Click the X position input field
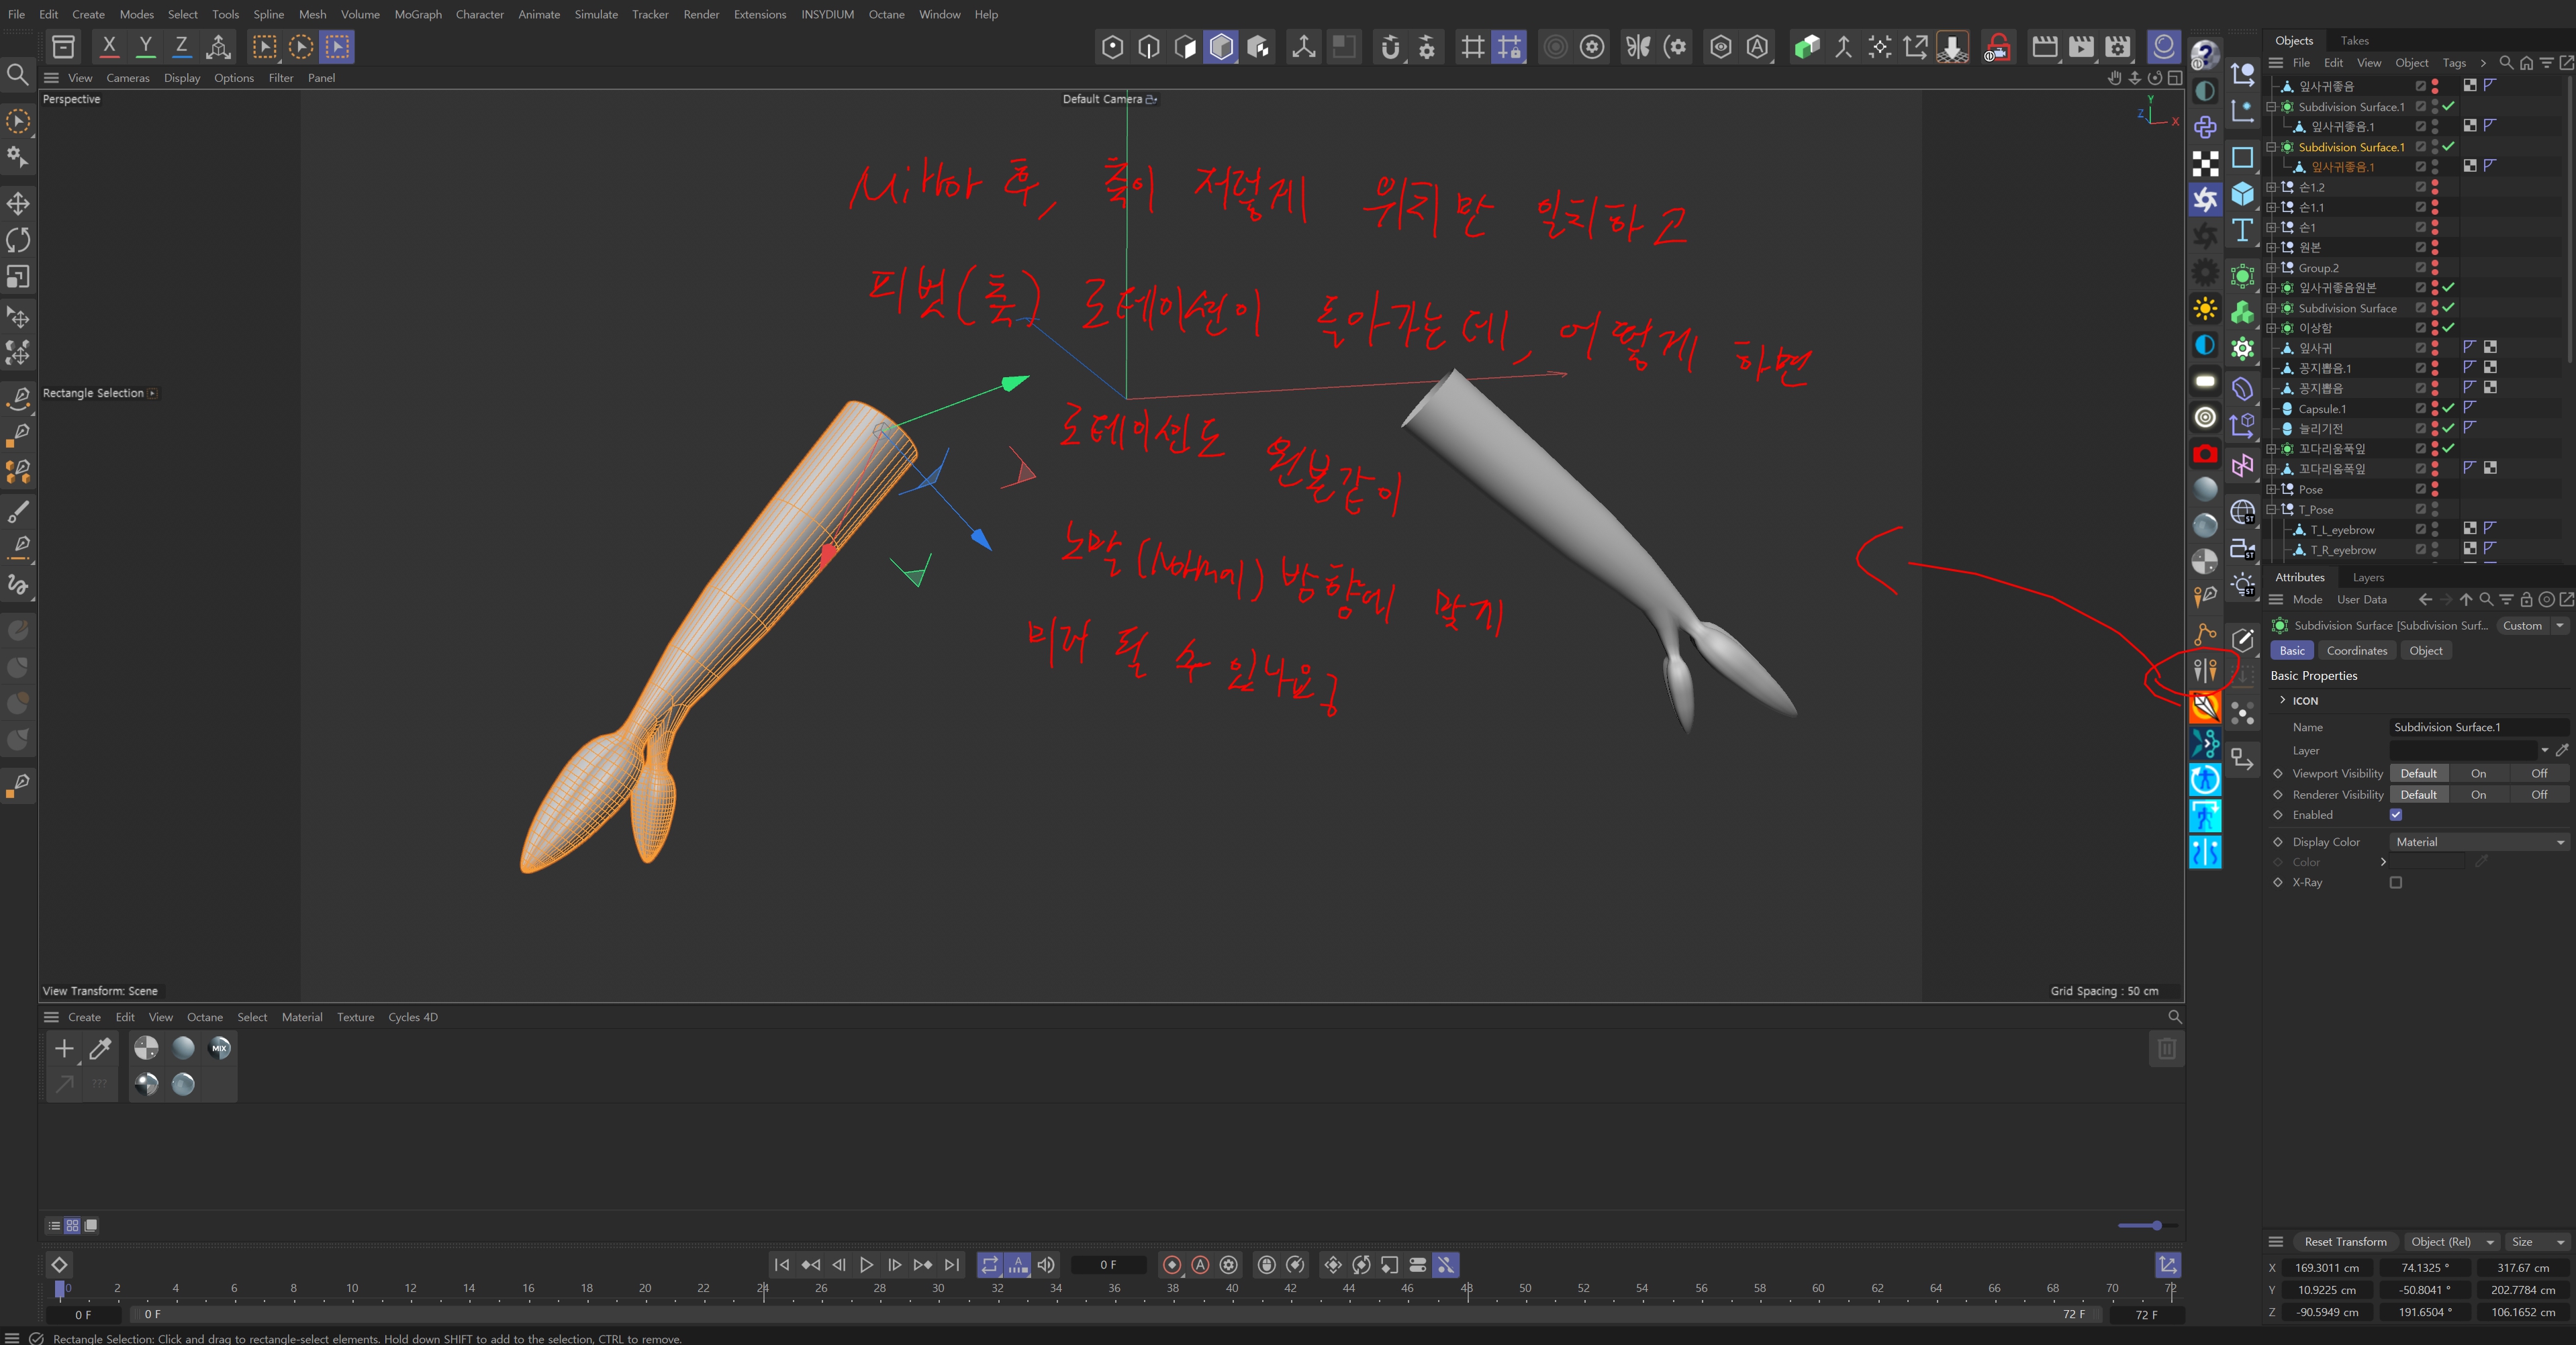Viewport: 2576px width, 1345px height. [2326, 1268]
